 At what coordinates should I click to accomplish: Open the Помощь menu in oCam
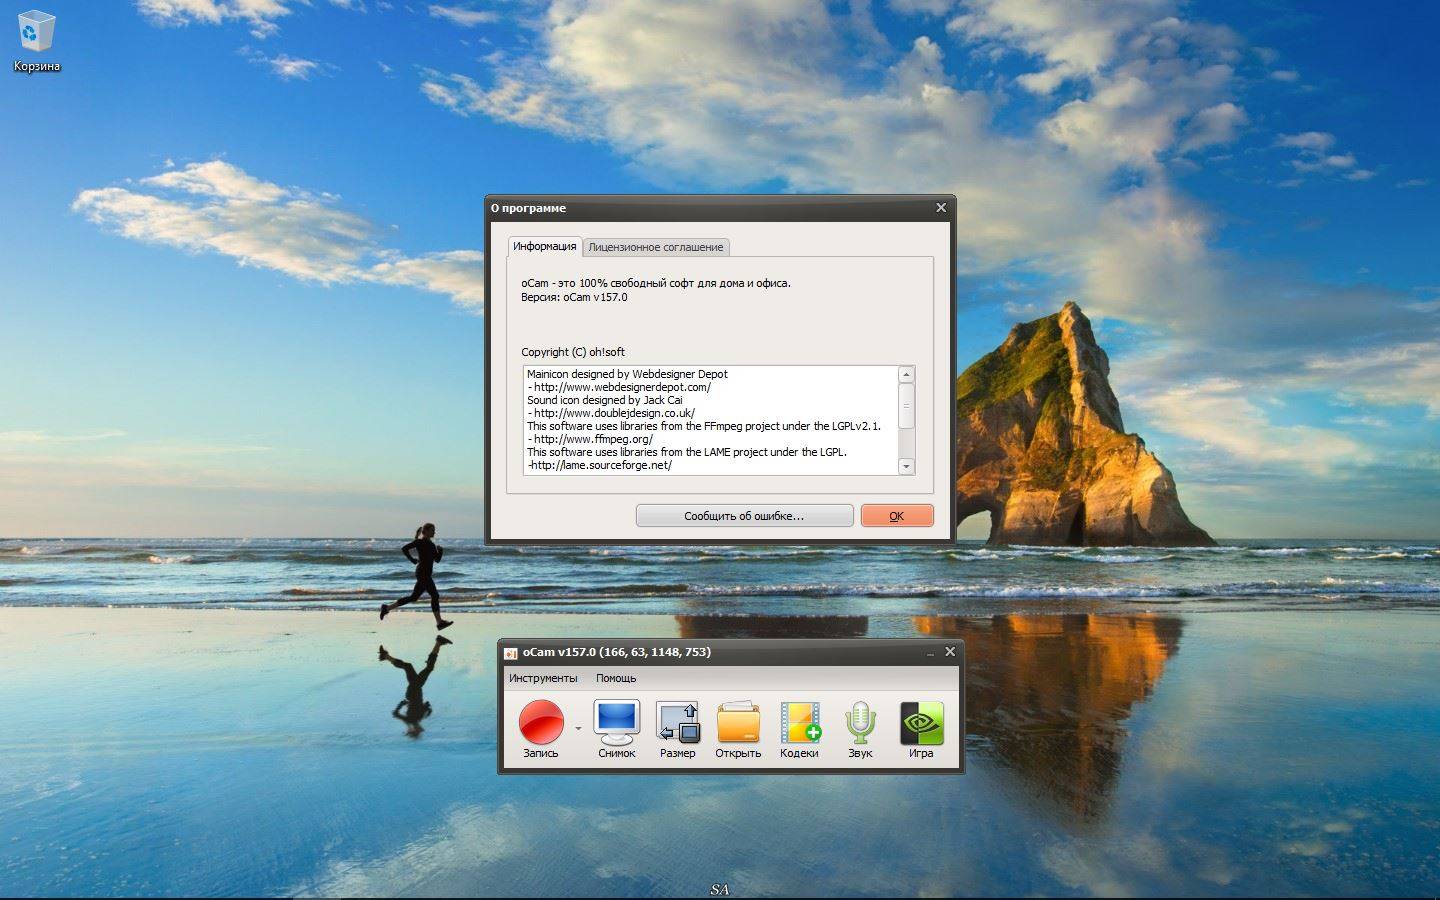click(x=616, y=678)
